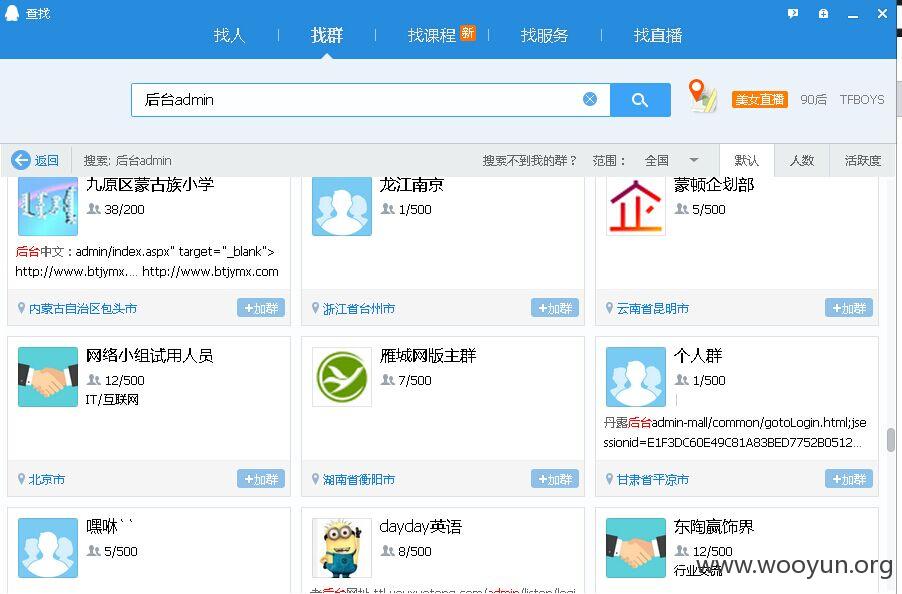Click 内蒙古自治区包头市 location link

[x=83, y=309]
